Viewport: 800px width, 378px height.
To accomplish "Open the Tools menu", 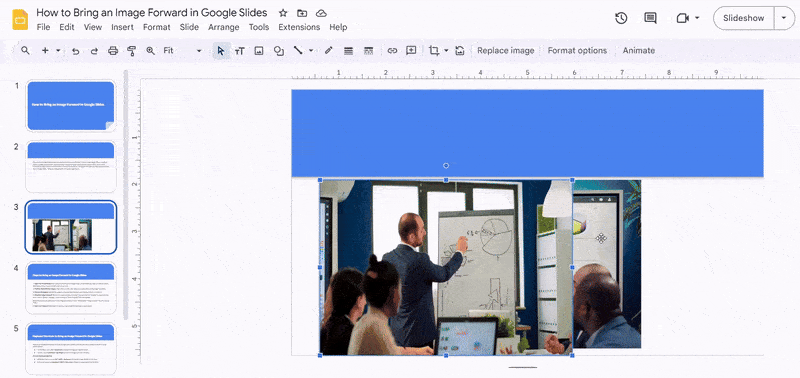I will coord(259,27).
